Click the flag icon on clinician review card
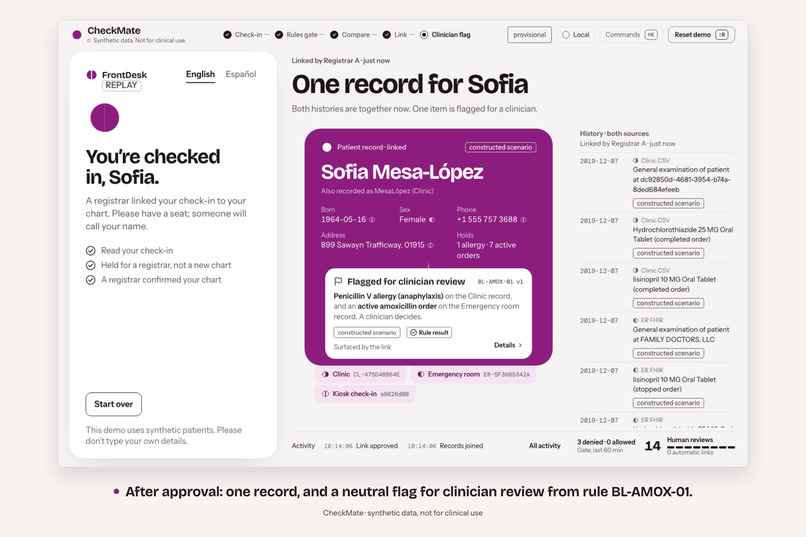 [x=338, y=282]
